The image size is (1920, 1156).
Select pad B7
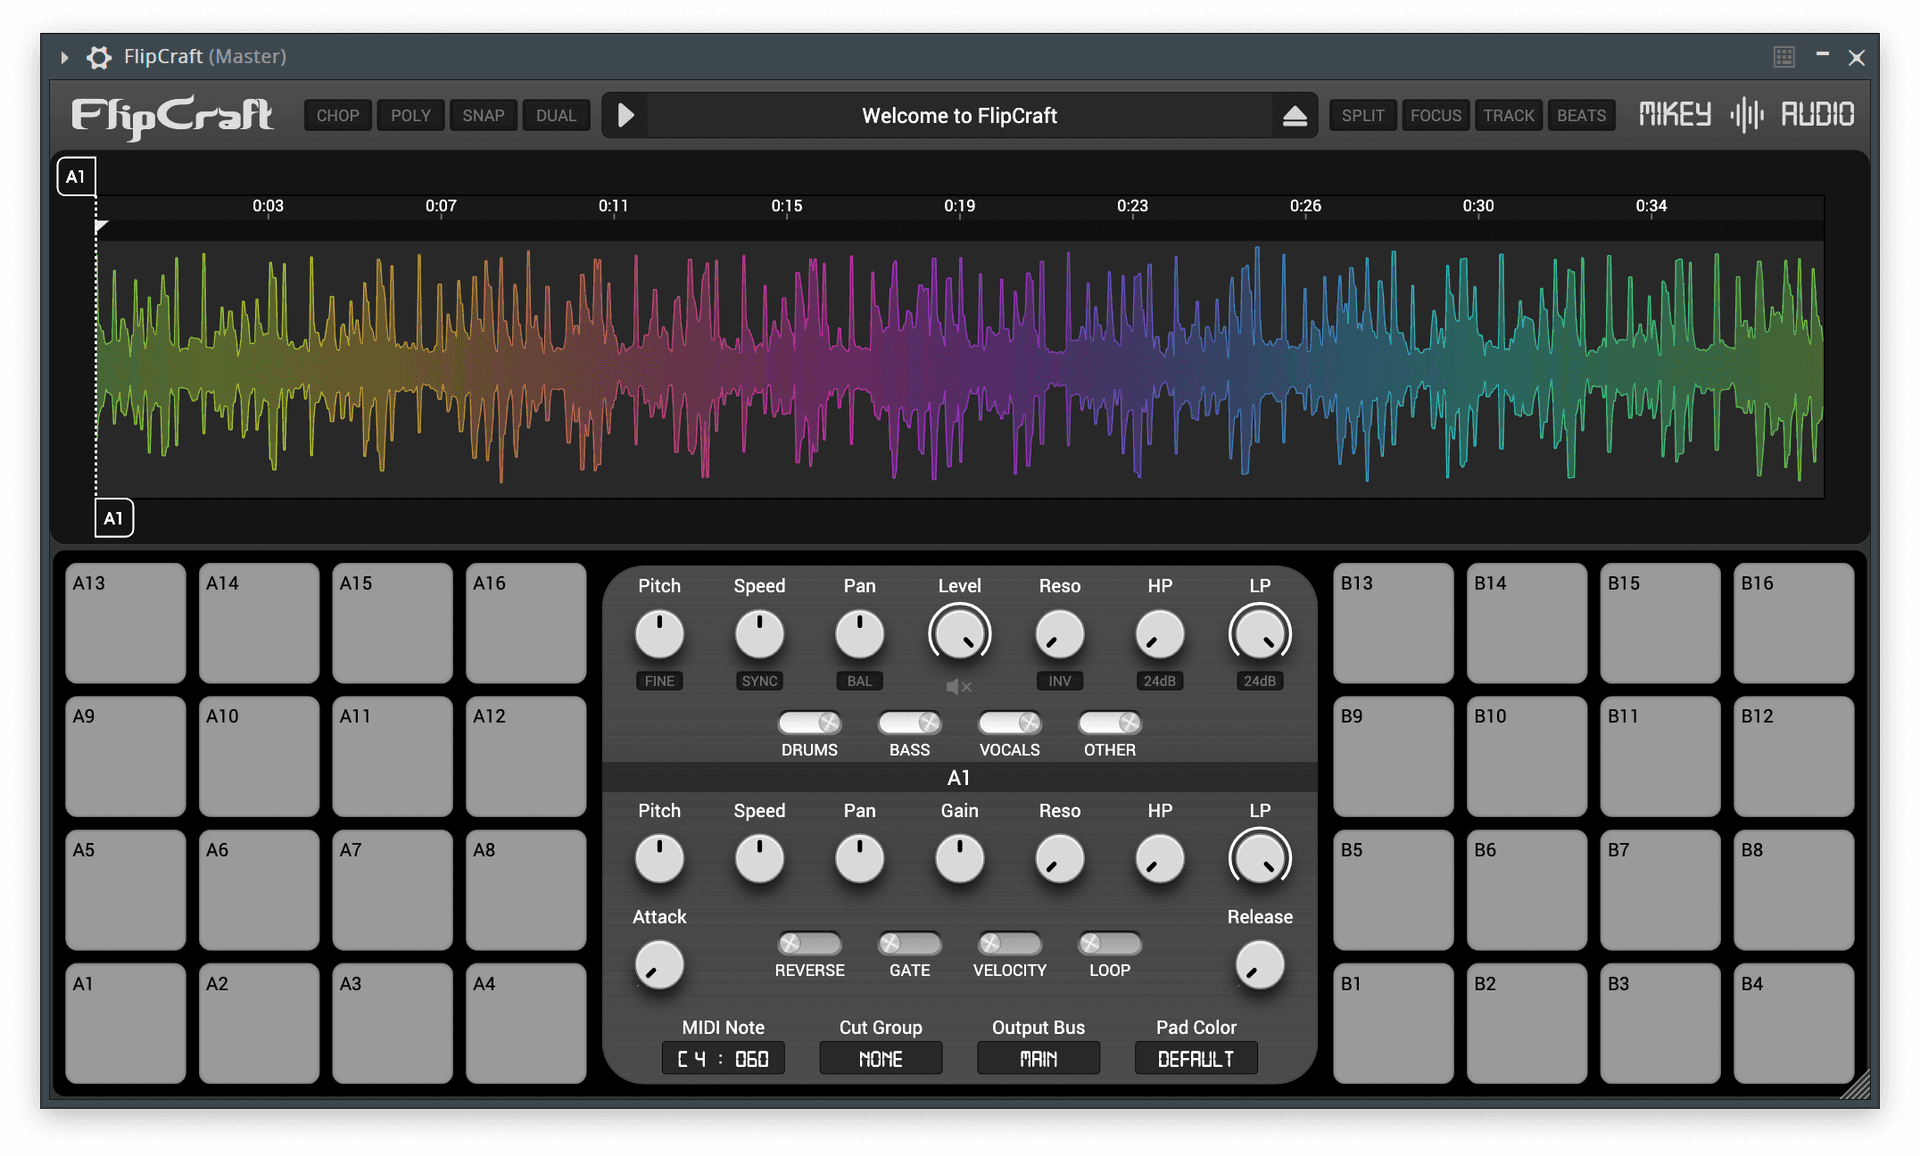point(1660,890)
